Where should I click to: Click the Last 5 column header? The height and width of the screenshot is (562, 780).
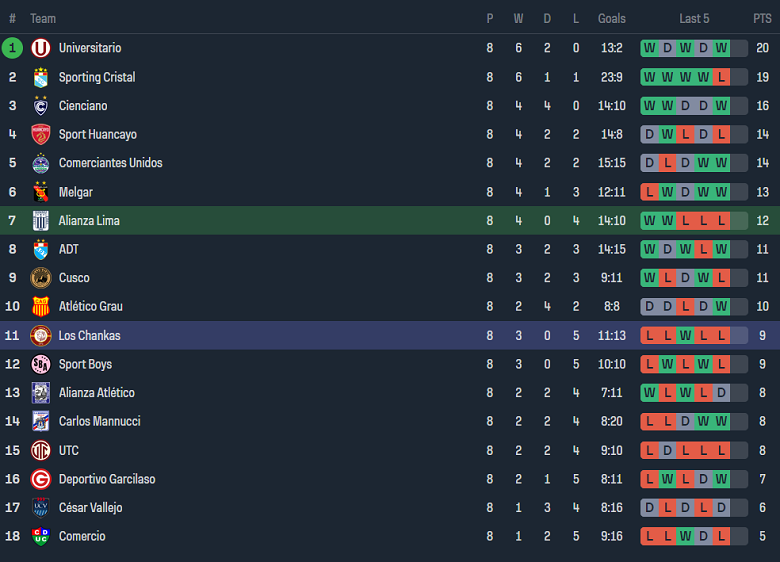pyautogui.click(x=694, y=18)
